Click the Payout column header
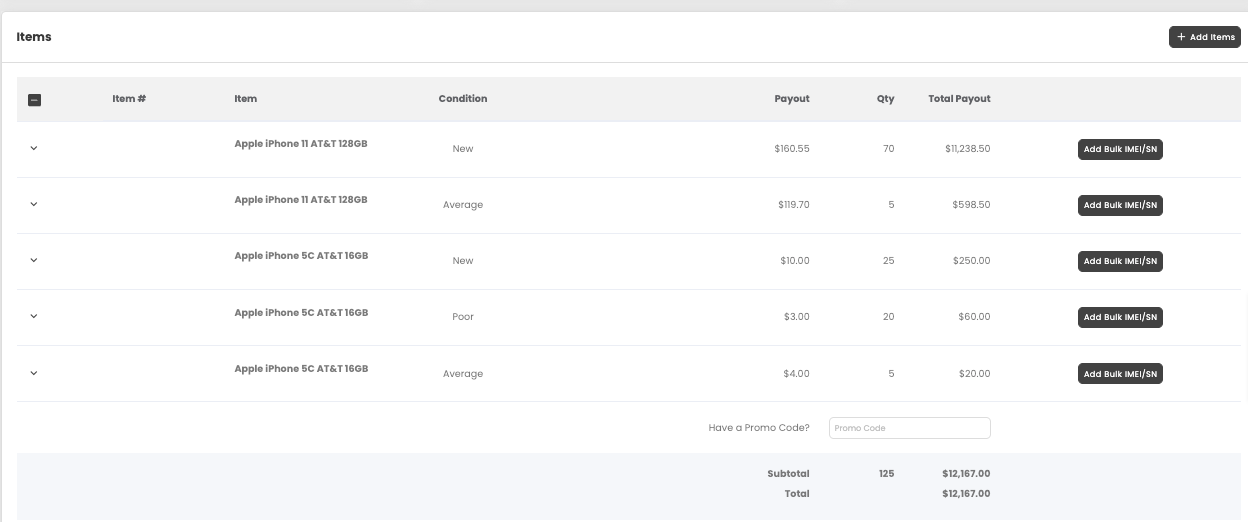Viewport: 1248px width, 522px height. 792,99
